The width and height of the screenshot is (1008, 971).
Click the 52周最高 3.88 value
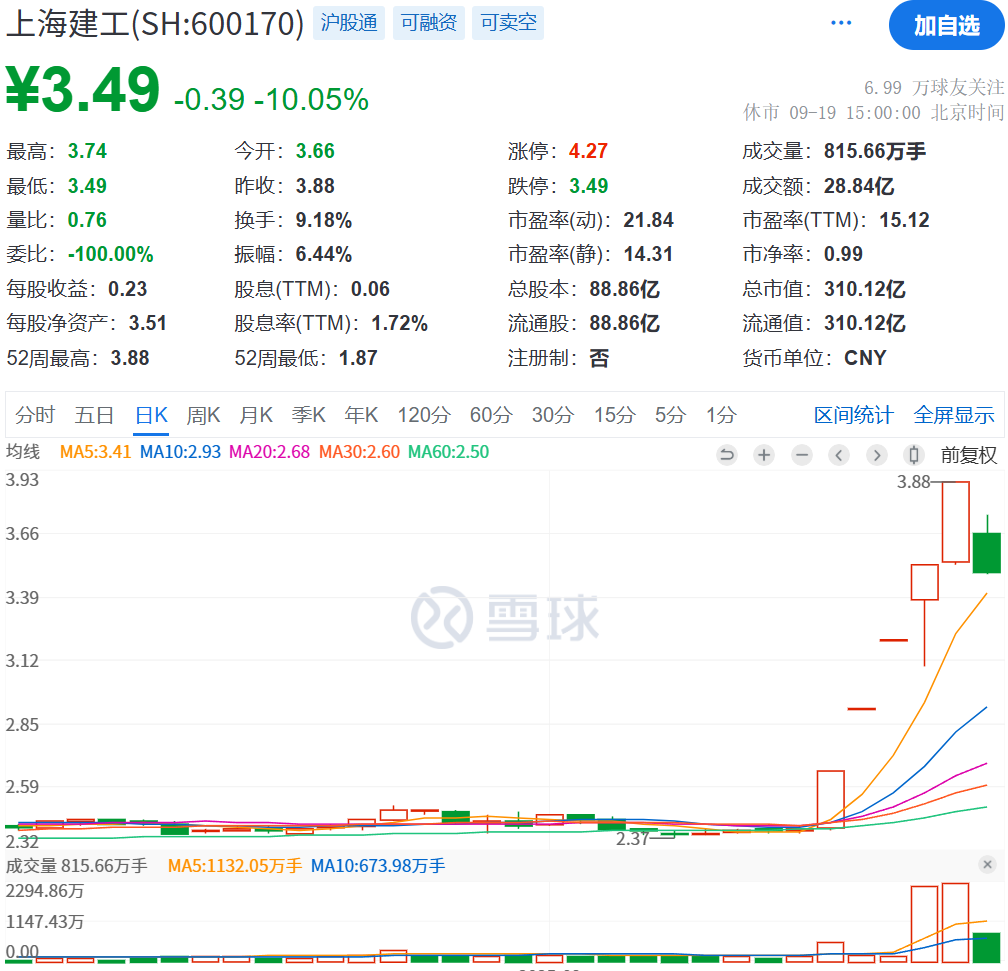coord(130,358)
